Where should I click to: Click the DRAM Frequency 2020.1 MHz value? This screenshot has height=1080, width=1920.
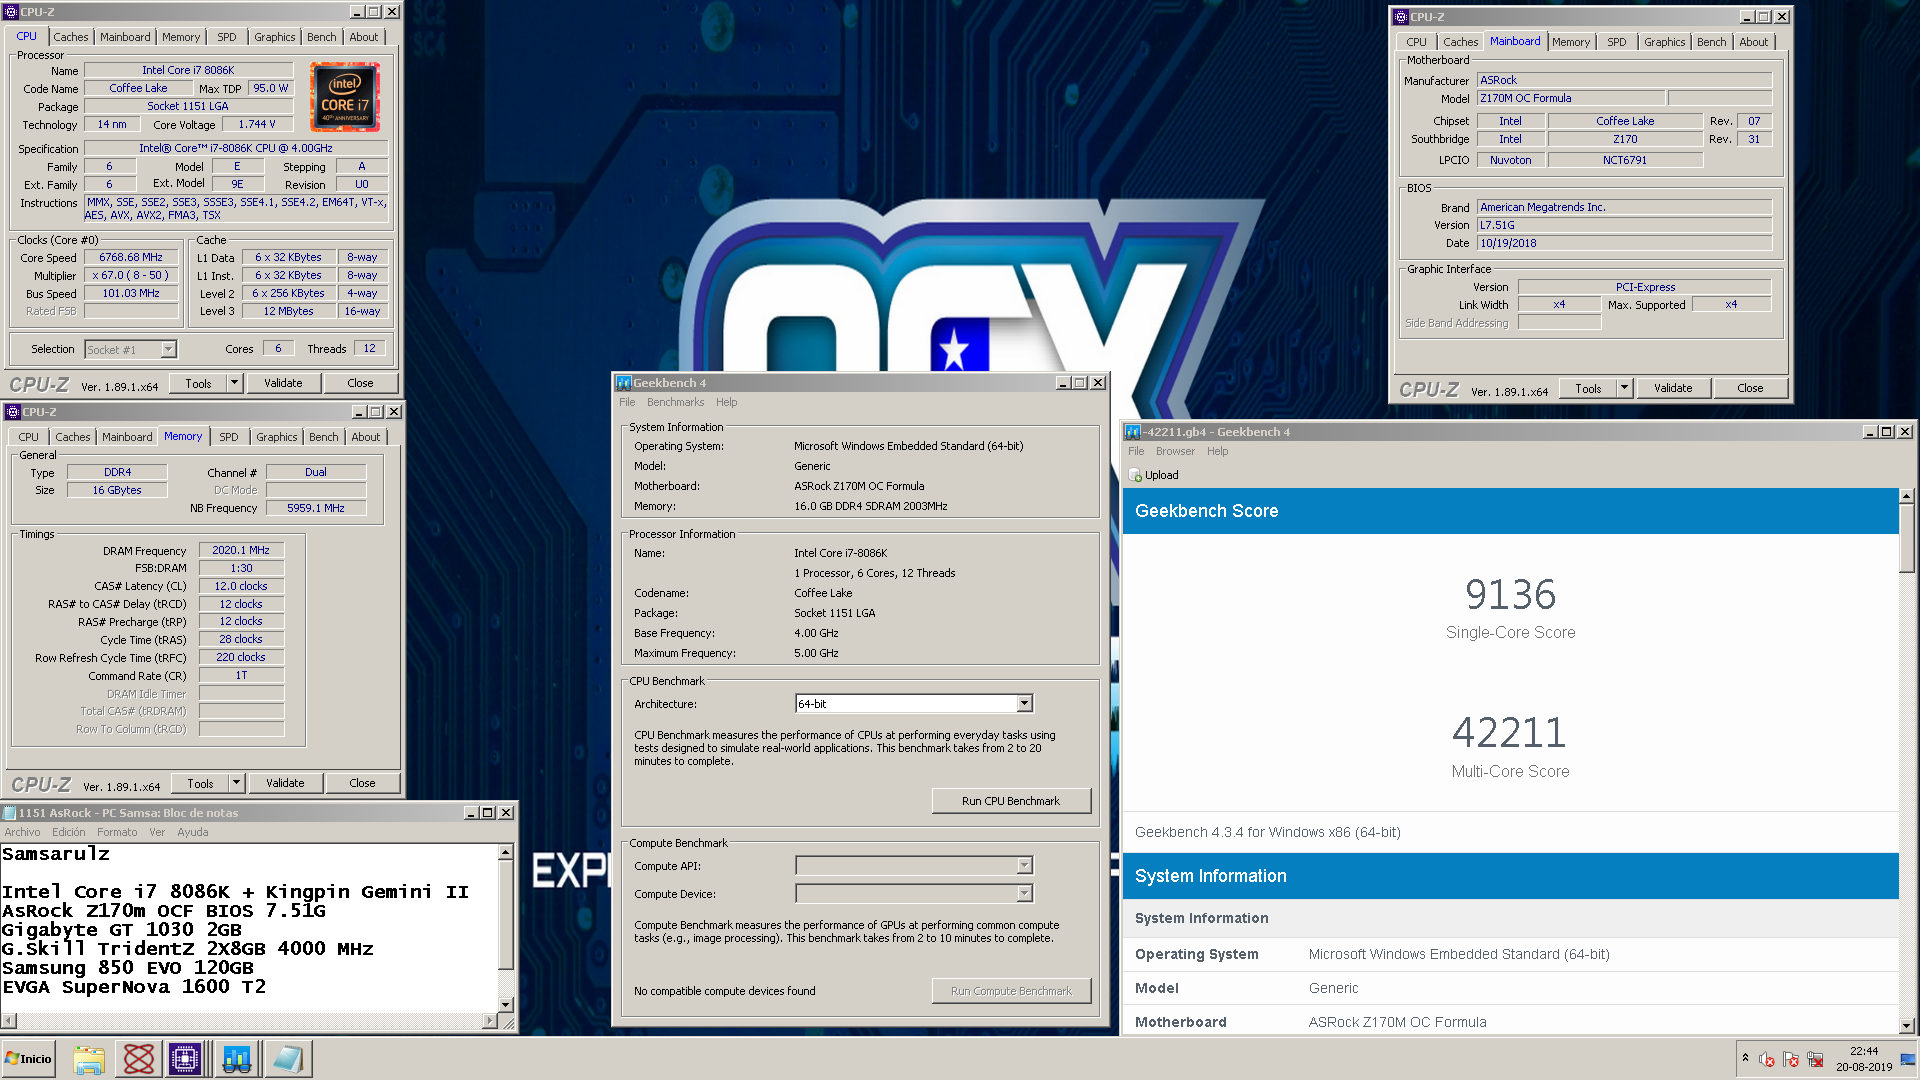click(x=241, y=550)
